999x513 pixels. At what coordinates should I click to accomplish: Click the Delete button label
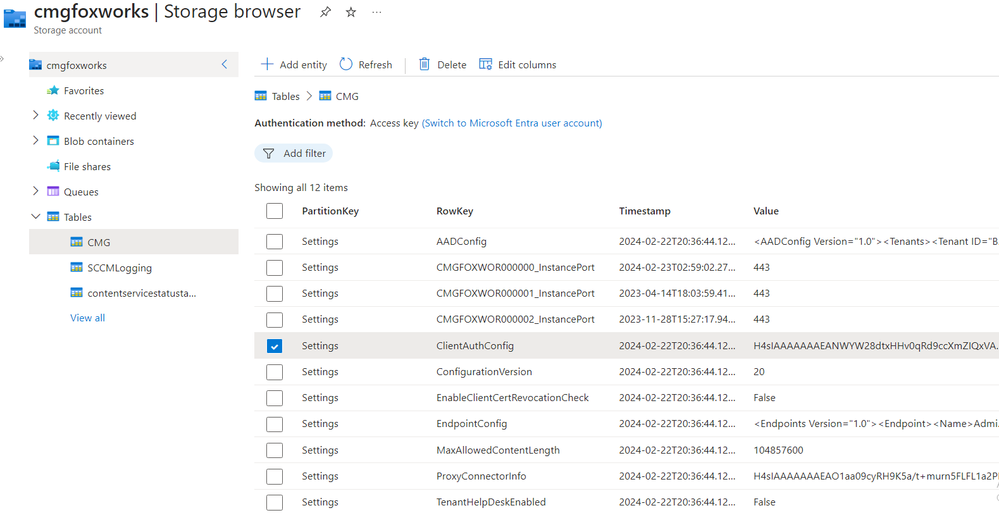452,64
